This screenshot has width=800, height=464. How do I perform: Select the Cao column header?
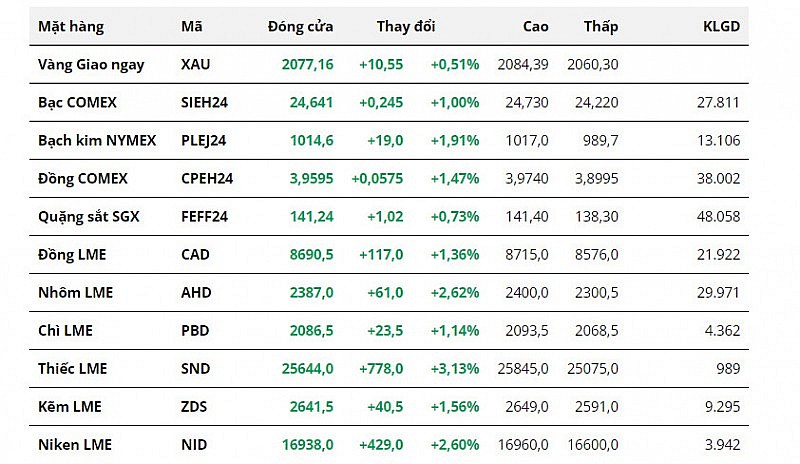click(535, 27)
